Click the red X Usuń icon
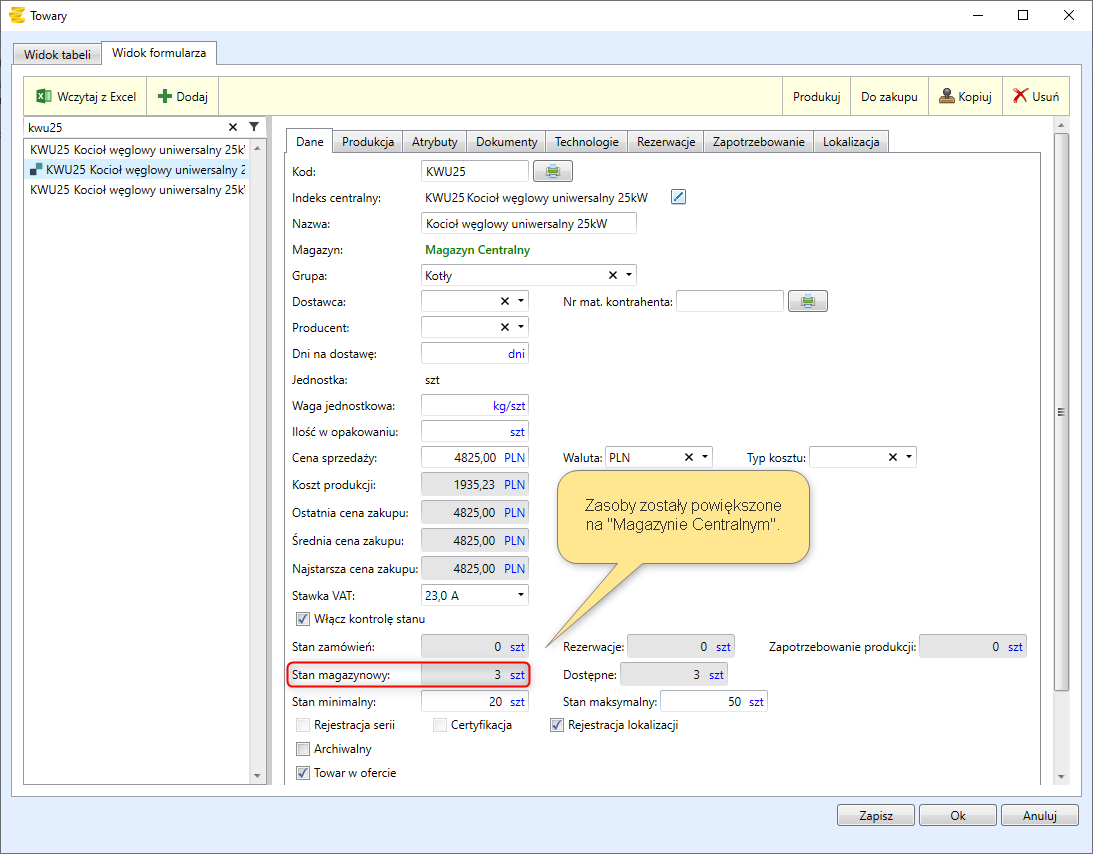Viewport: 1093px width, 854px height. (x=1020, y=97)
